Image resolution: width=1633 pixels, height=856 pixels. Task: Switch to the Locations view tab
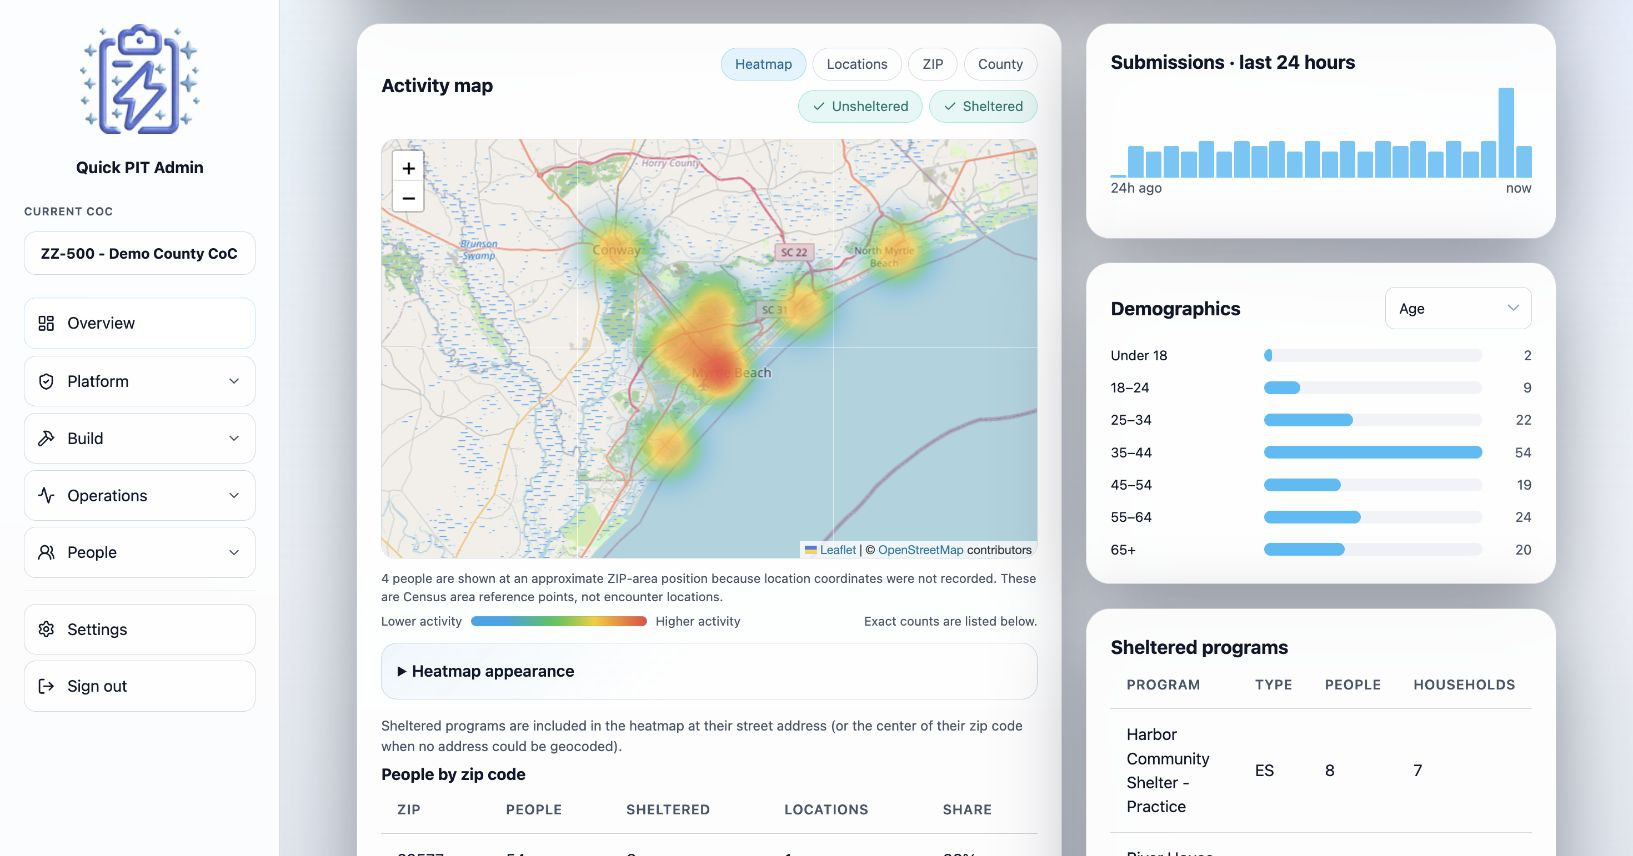point(857,64)
